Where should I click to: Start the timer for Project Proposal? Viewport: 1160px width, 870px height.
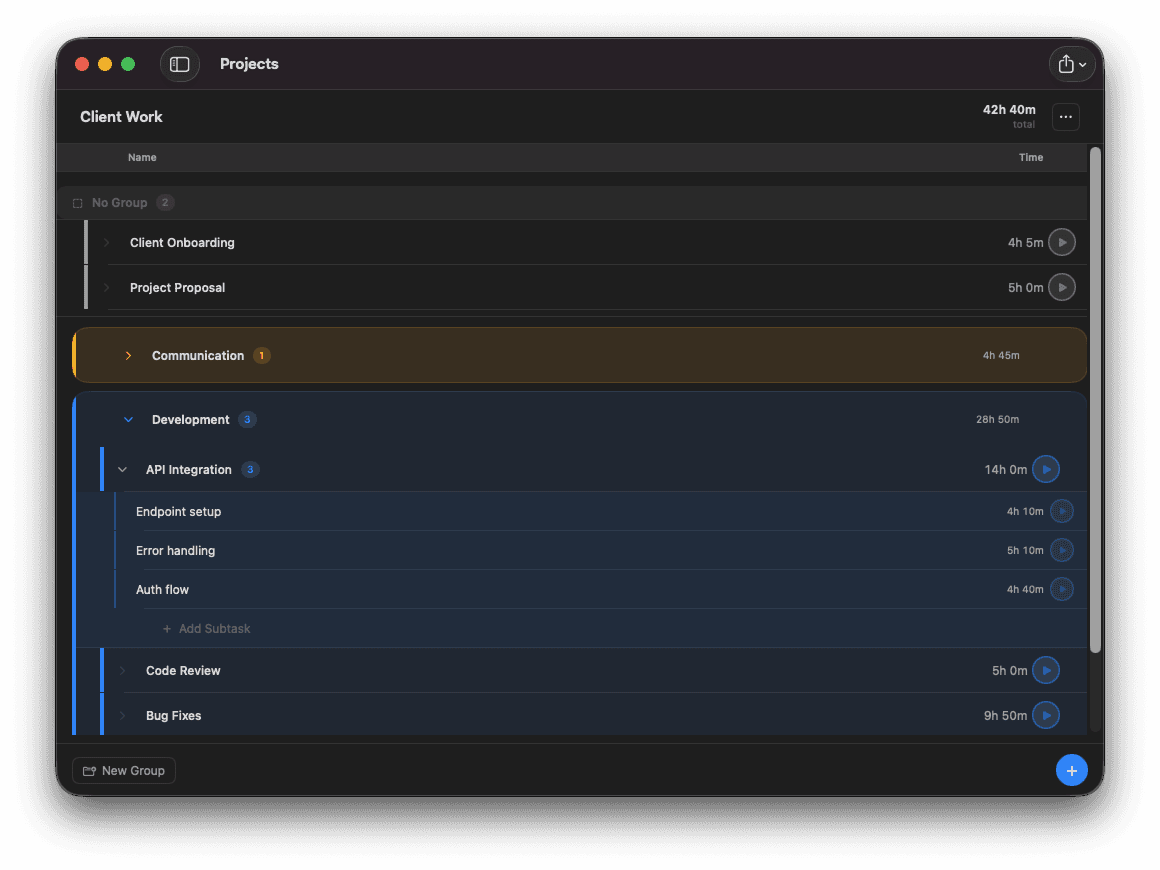[1062, 287]
